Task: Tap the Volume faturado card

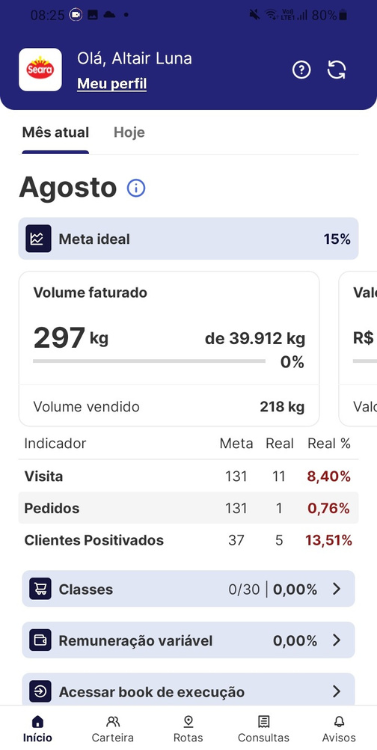Action: point(169,349)
